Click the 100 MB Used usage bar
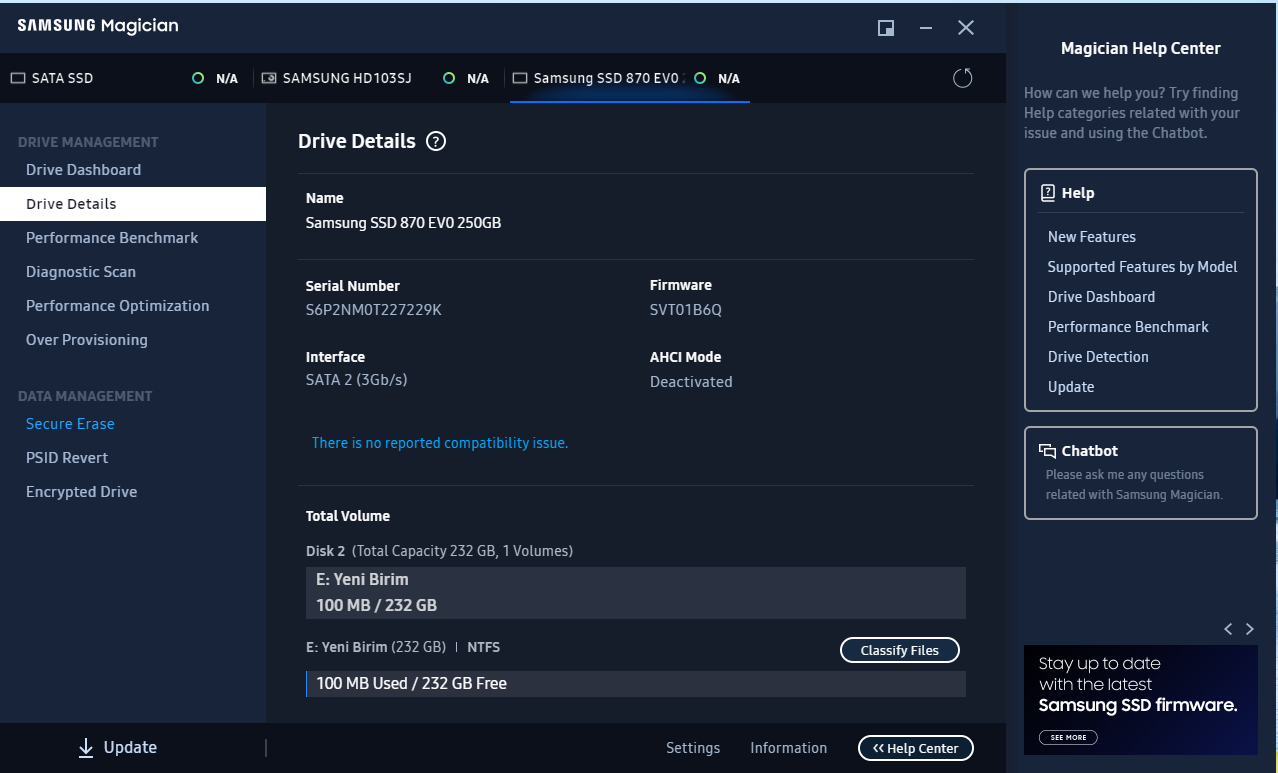 pos(636,684)
